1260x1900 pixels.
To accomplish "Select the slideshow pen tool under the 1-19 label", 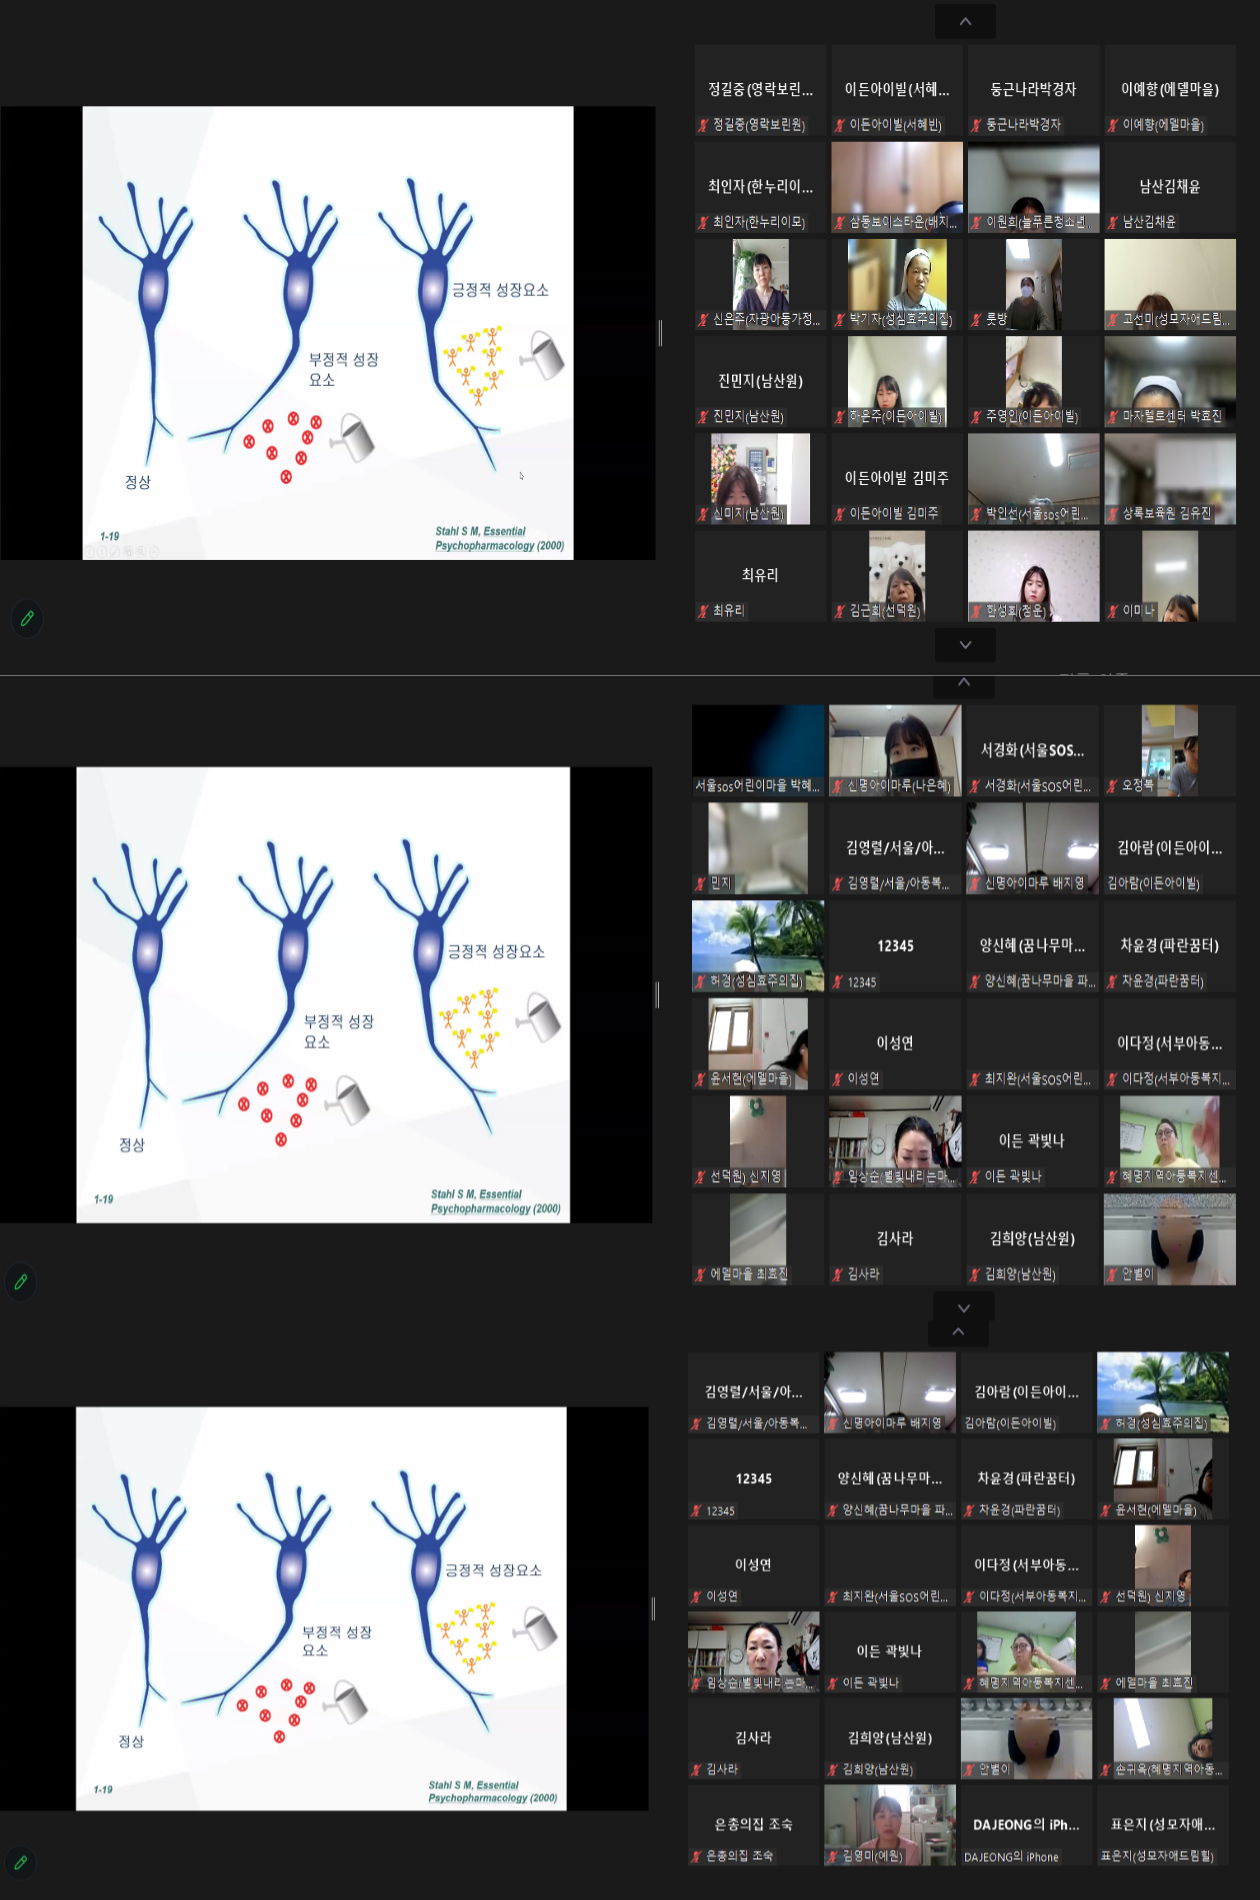I will tap(115, 551).
